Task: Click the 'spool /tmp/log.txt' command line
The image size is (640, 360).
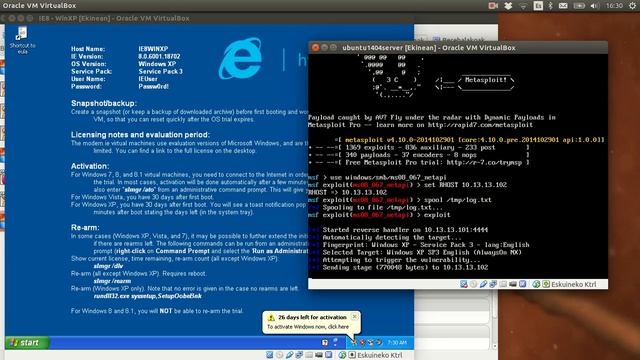Action: click(x=400, y=200)
